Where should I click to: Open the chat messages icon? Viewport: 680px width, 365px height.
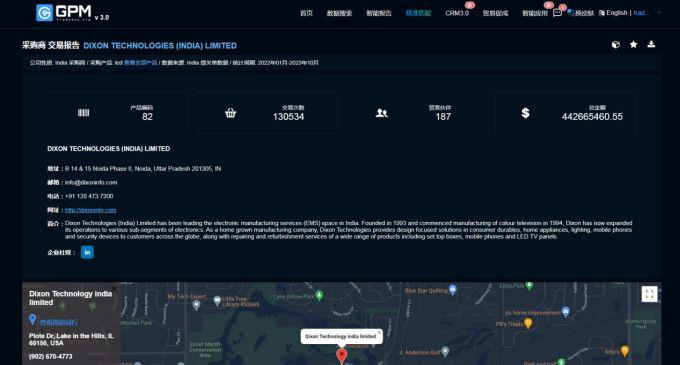557,13
